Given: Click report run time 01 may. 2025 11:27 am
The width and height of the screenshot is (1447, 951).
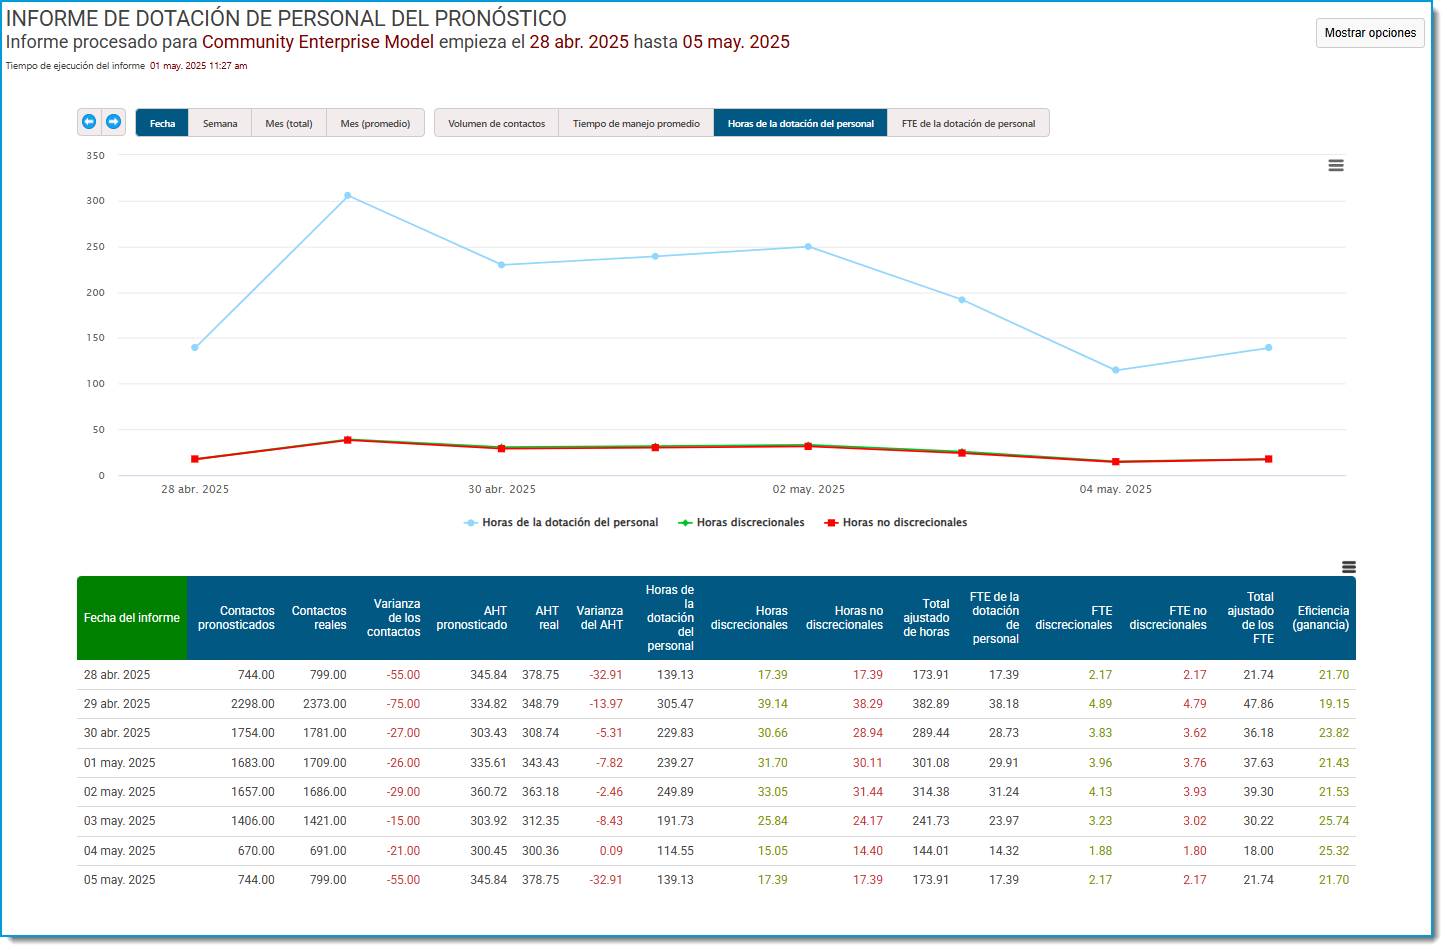Looking at the screenshot, I should pyautogui.click(x=199, y=66).
